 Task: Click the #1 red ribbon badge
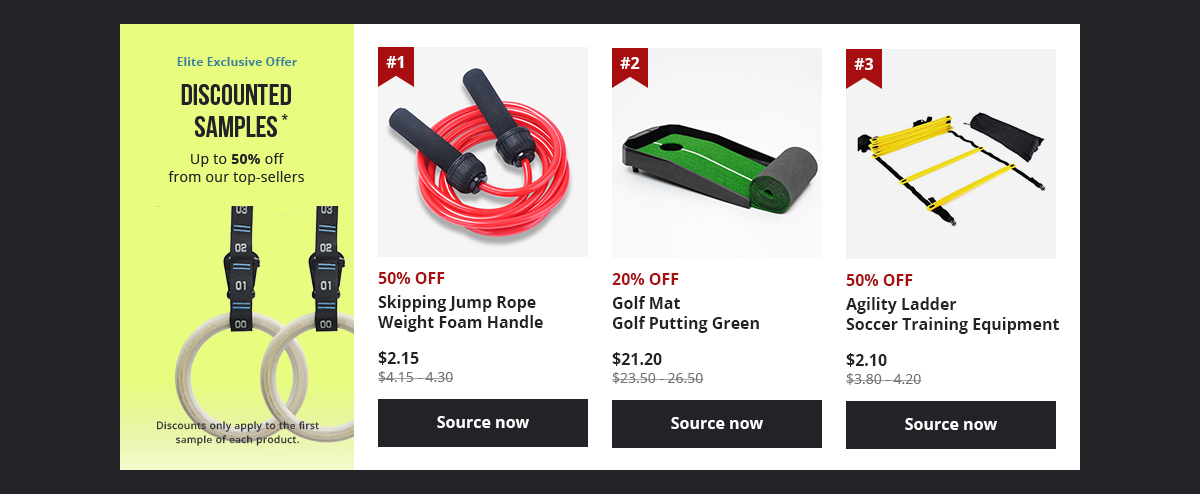point(396,66)
